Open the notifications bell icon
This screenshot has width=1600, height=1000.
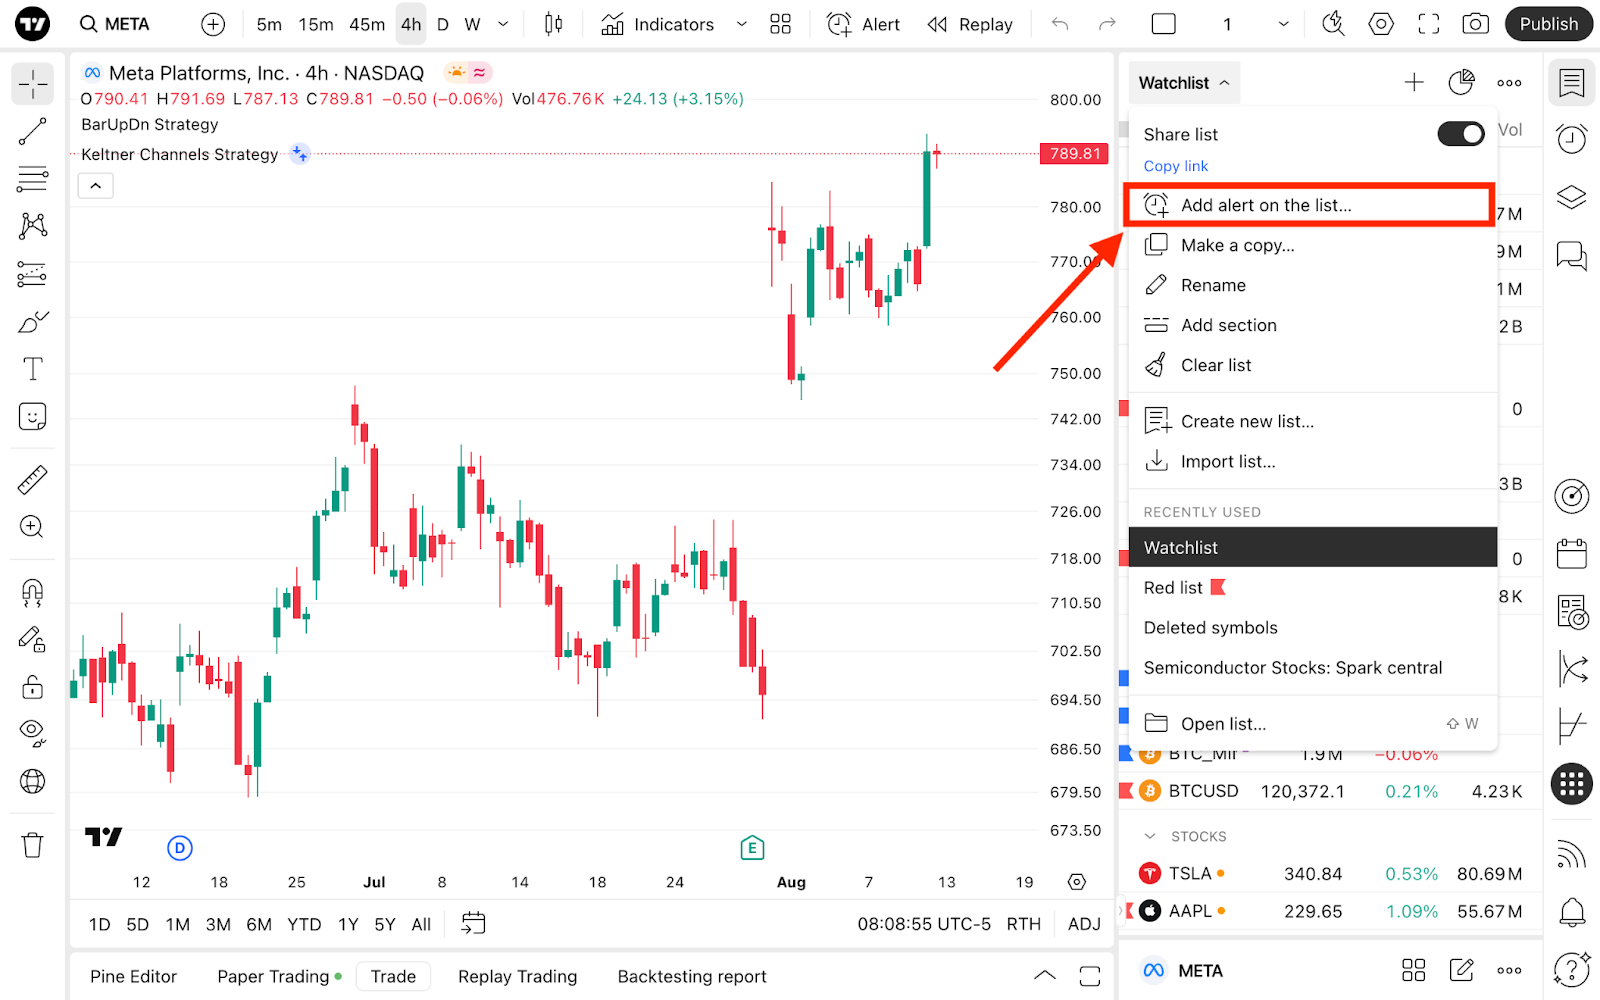point(1572,911)
